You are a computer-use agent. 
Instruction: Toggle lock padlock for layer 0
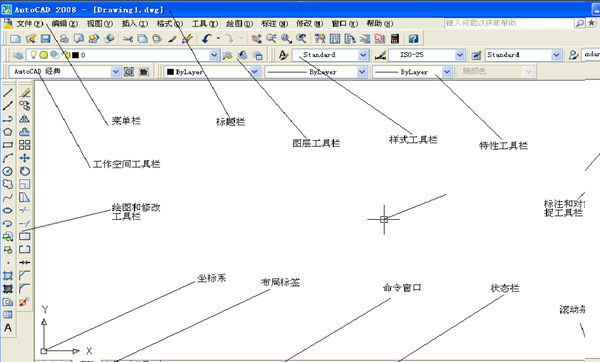(67, 55)
